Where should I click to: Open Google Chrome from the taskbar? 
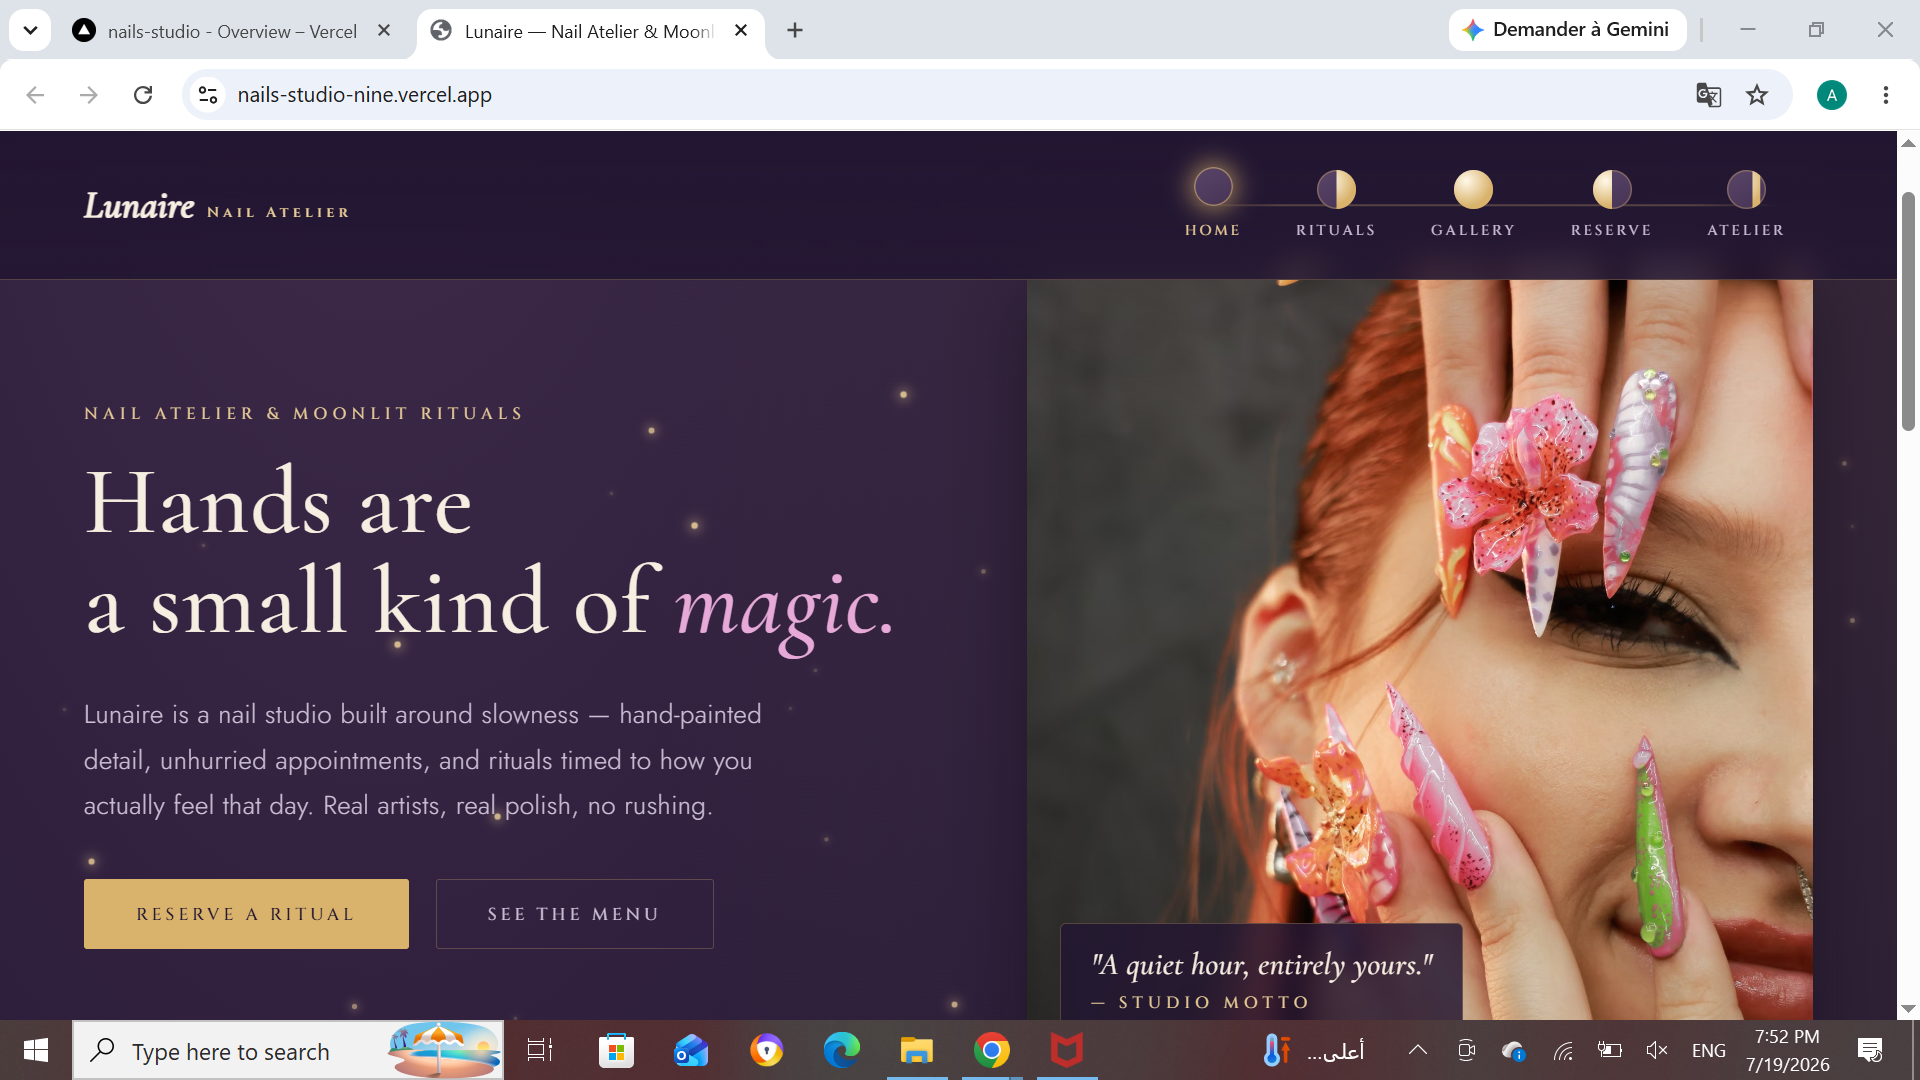pos(991,1050)
